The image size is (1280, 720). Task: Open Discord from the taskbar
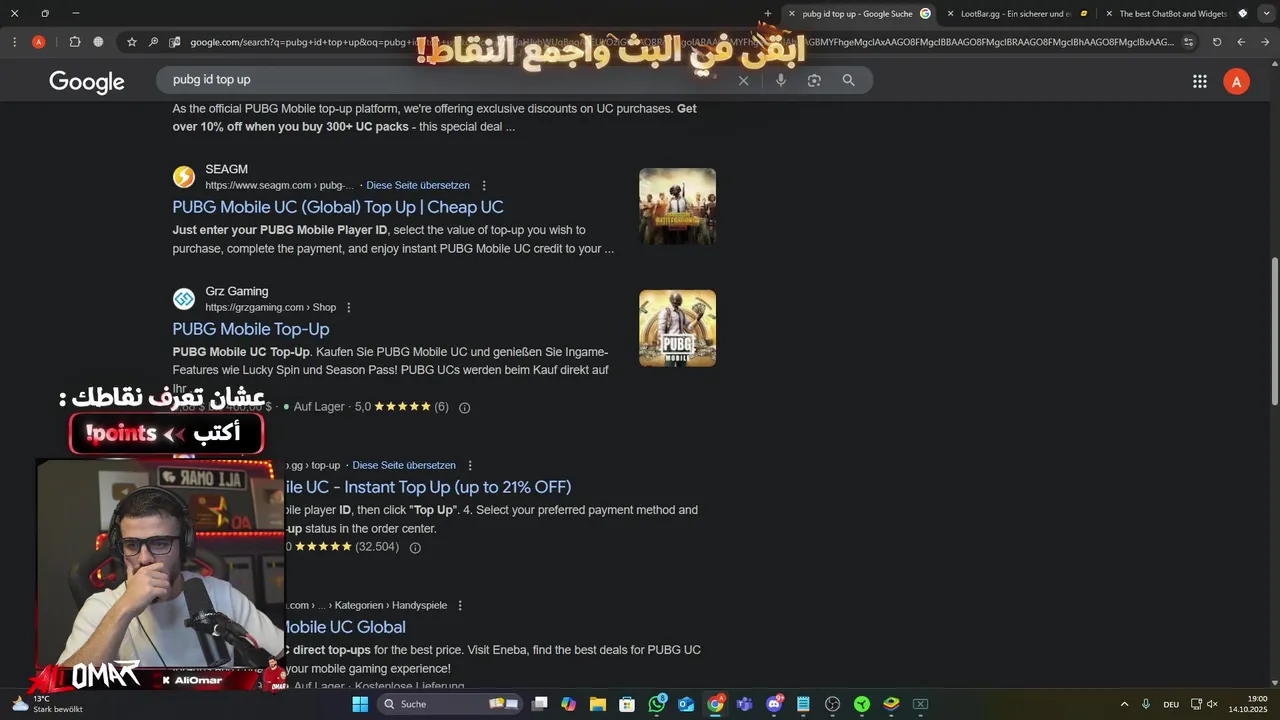(x=774, y=704)
